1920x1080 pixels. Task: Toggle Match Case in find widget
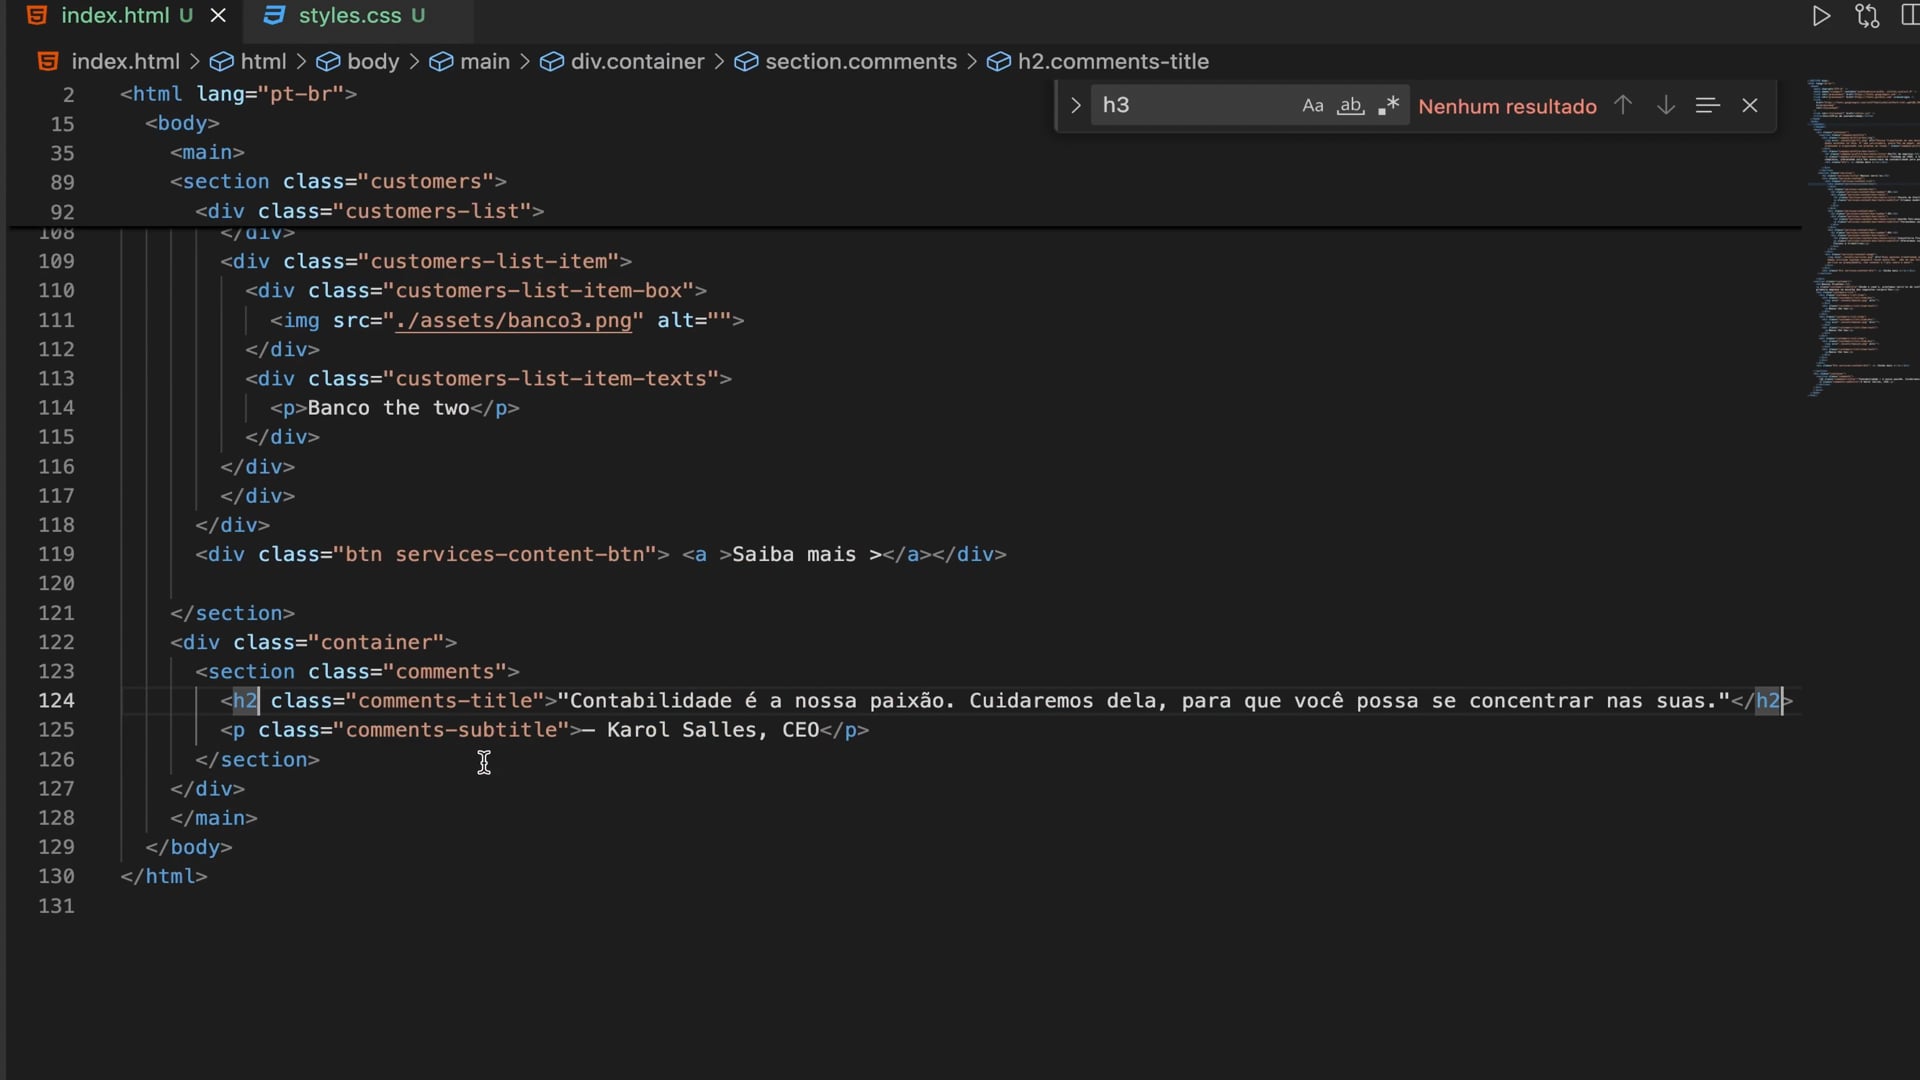pos(1312,105)
